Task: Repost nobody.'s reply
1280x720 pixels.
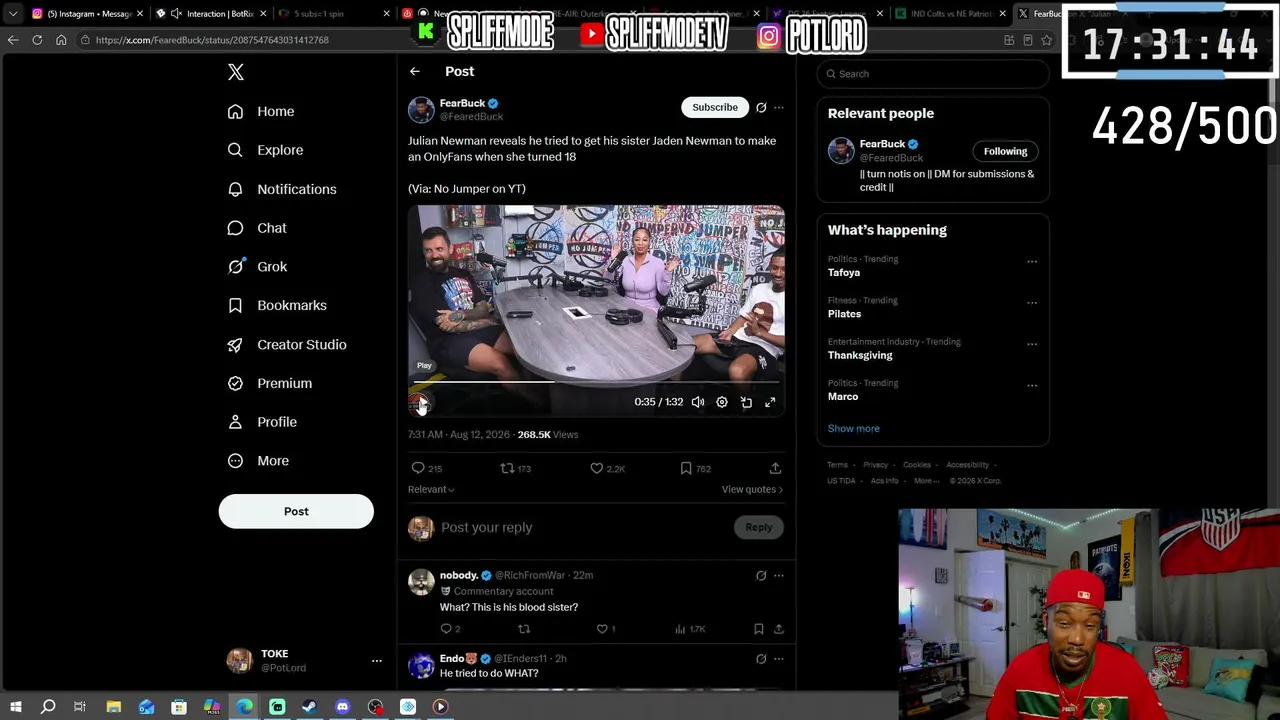Action: click(524, 629)
